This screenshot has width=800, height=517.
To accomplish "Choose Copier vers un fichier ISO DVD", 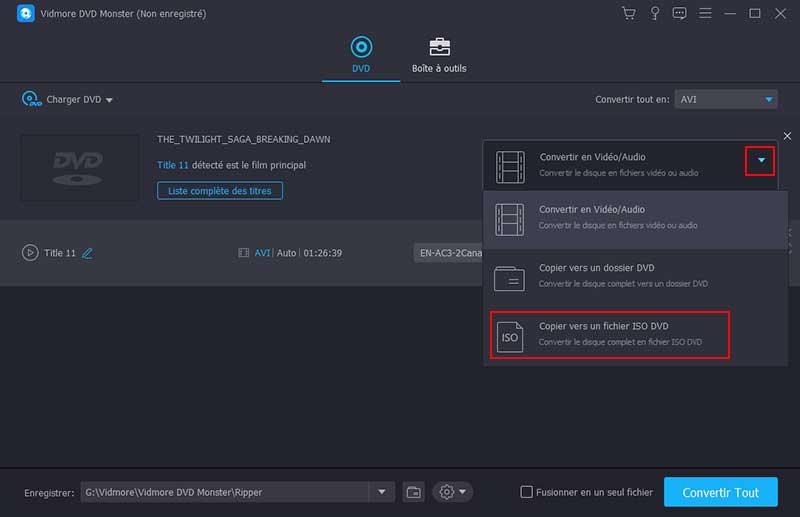I will tap(610, 334).
